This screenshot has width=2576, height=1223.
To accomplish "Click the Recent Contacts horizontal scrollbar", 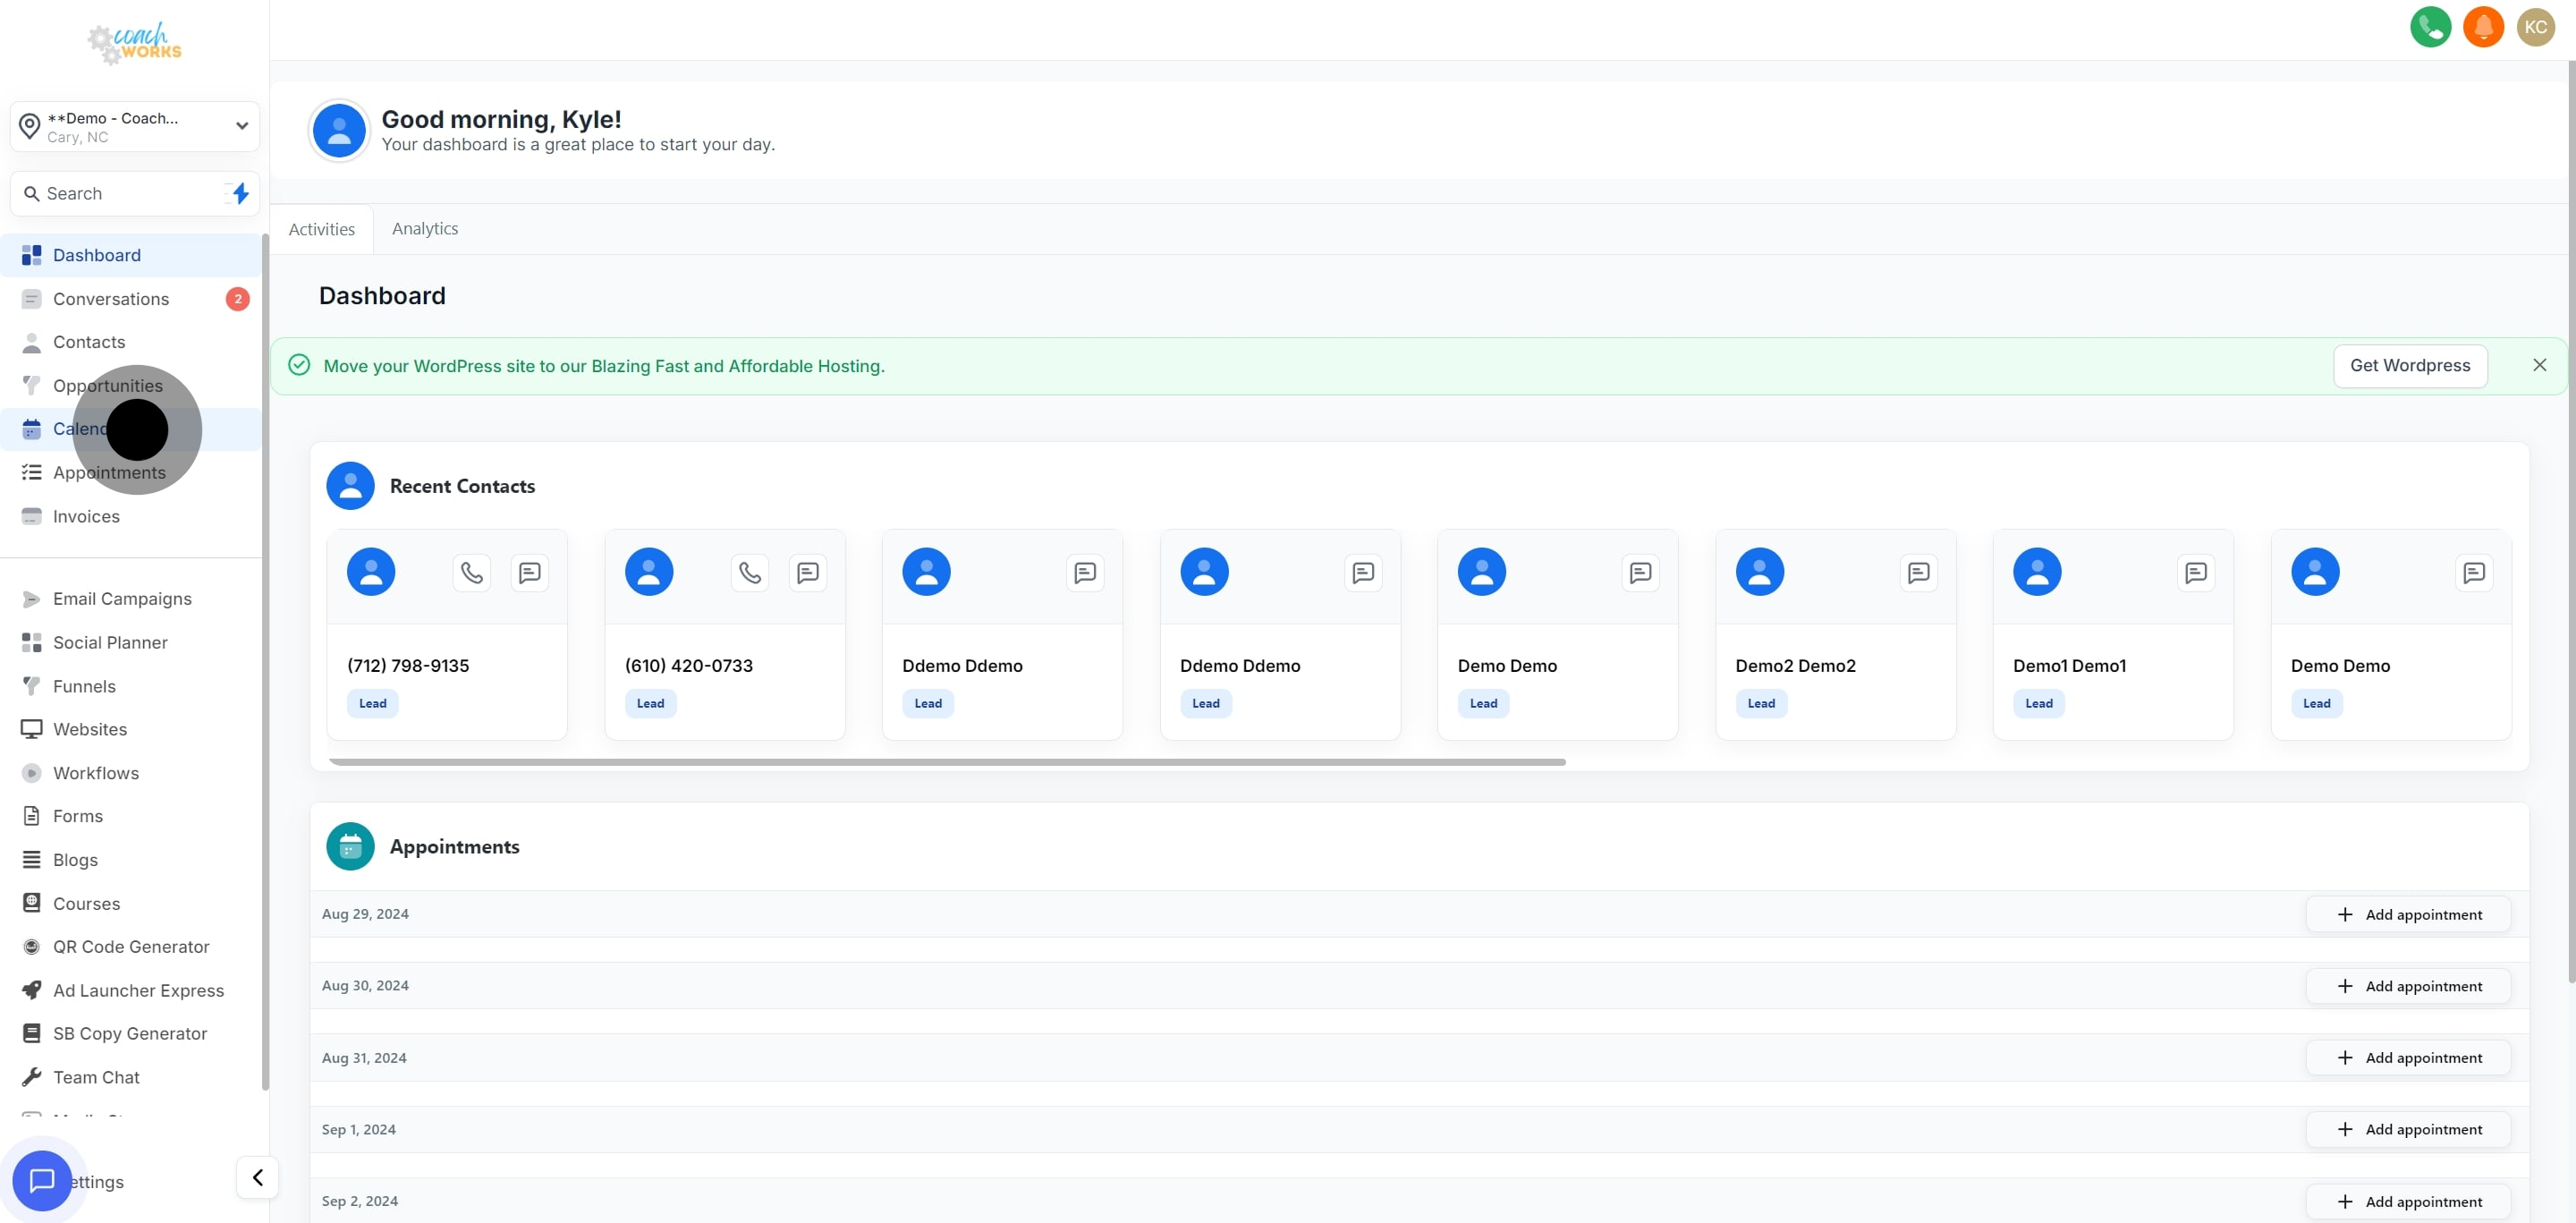I will pyautogui.click(x=946, y=762).
